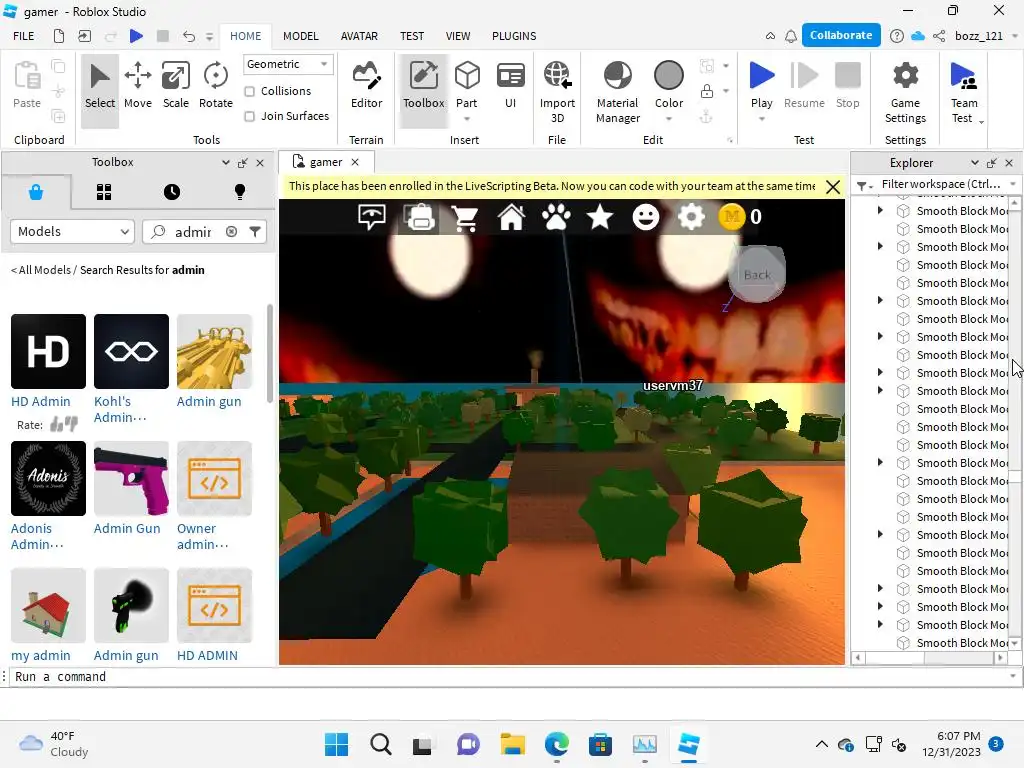Click the quick-access blue Play arrow

[136, 36]
